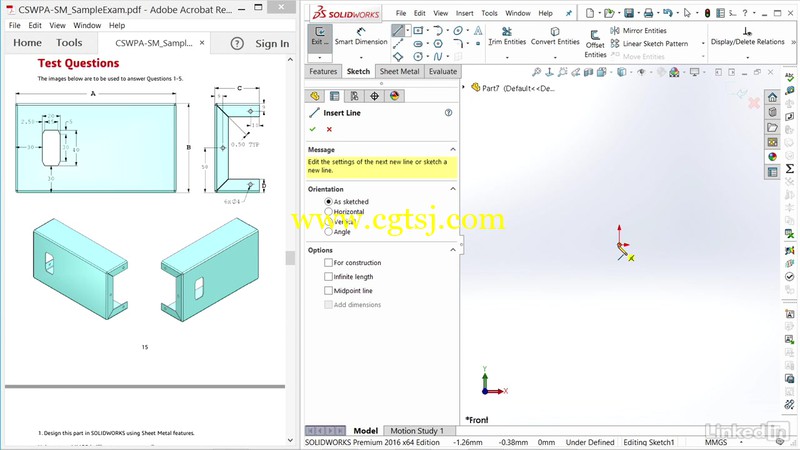Viewport: 800px width, 450px height.
Task: Enable For construction option
Action: click(x=328, y=262)
